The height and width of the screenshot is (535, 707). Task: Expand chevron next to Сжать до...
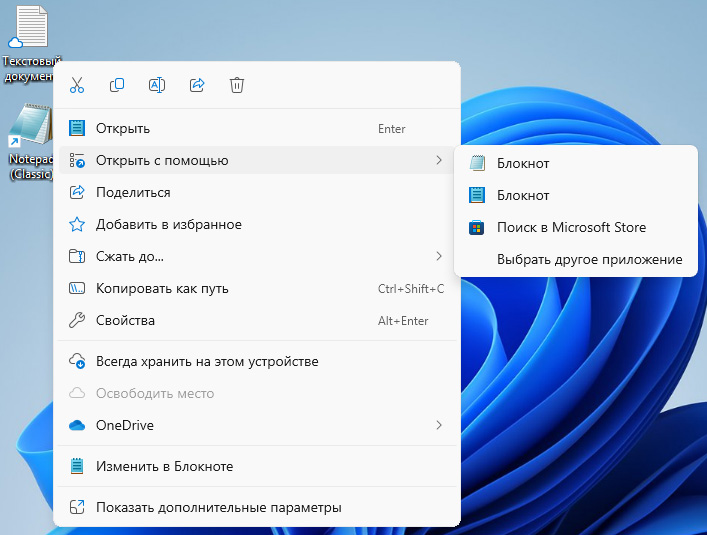pyautogui.click(x=439, y=256)
